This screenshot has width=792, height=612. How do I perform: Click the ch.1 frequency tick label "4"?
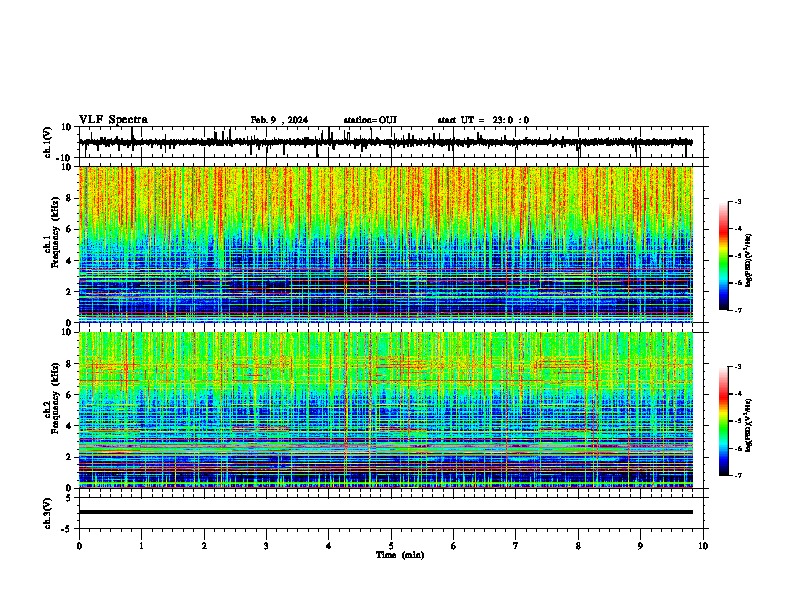pyautogui.click(x=69, y=261)
